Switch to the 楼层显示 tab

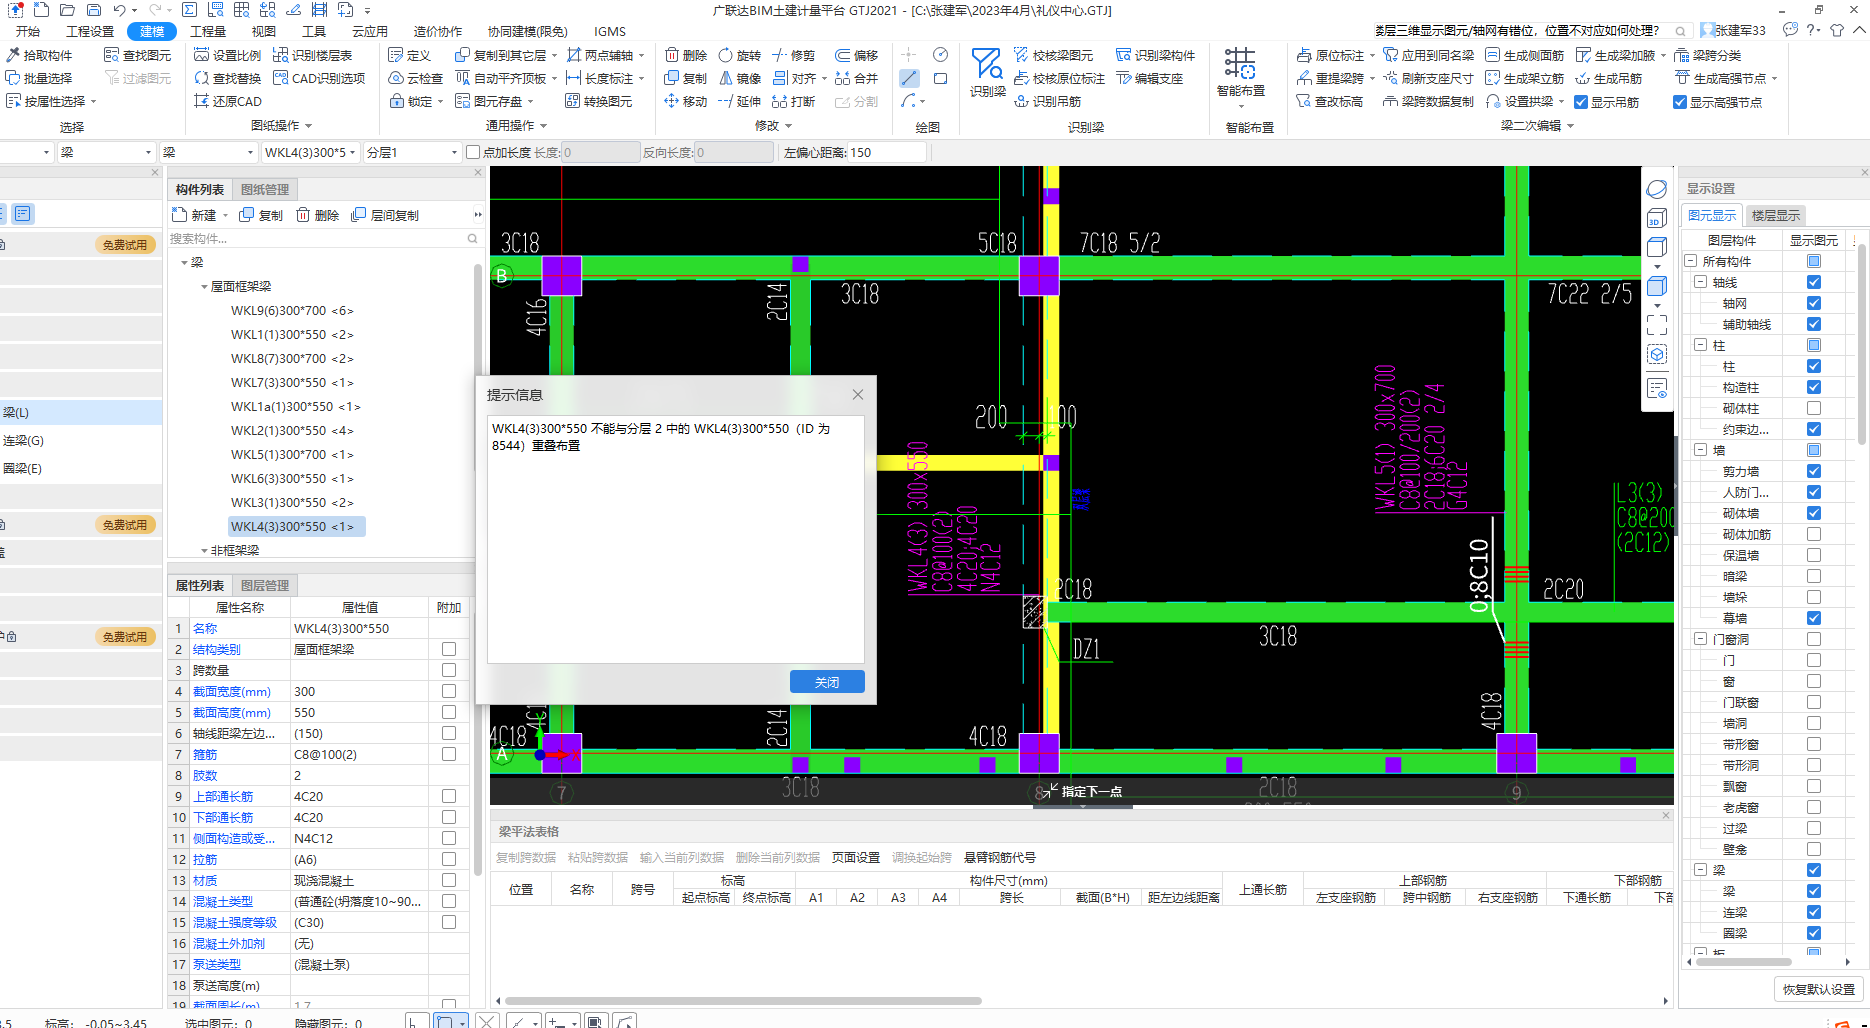coord(1775,215)
